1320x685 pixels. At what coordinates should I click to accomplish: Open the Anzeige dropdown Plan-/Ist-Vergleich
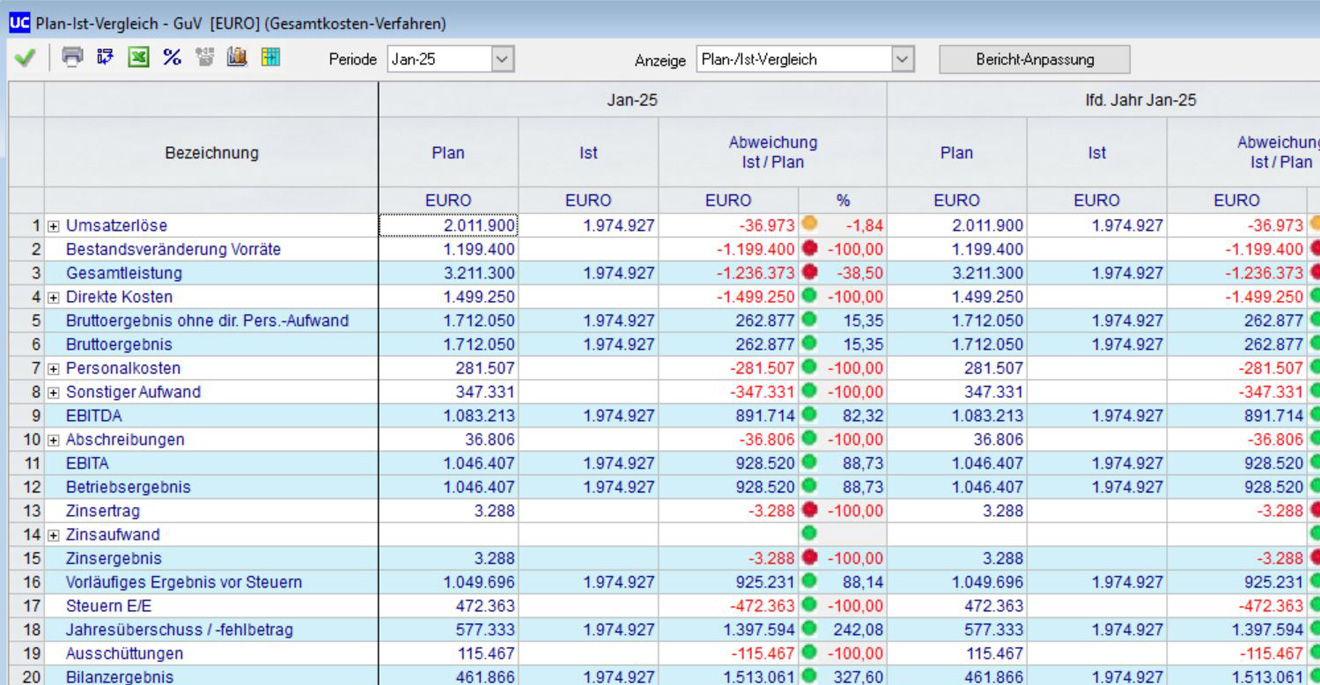tap(902, 59)
